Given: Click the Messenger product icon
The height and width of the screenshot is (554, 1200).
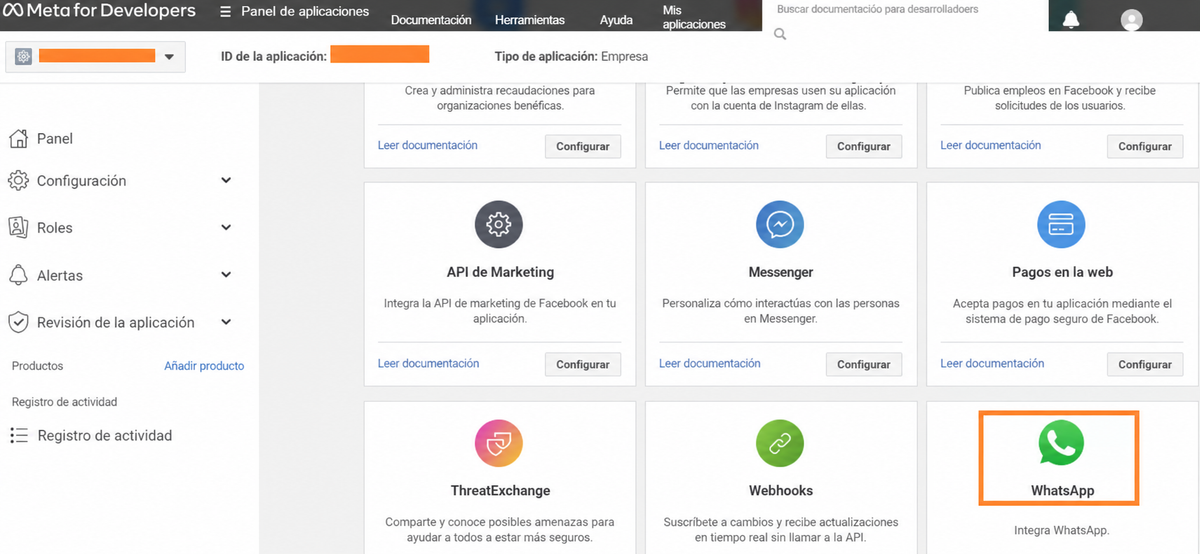Looking at the screenshot, I should point(780,225).
